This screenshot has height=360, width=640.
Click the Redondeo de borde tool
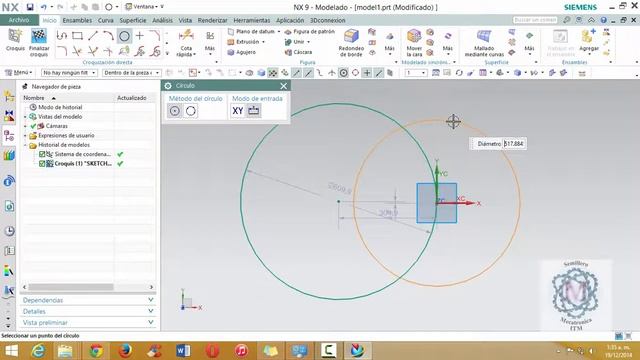[351, 43]
